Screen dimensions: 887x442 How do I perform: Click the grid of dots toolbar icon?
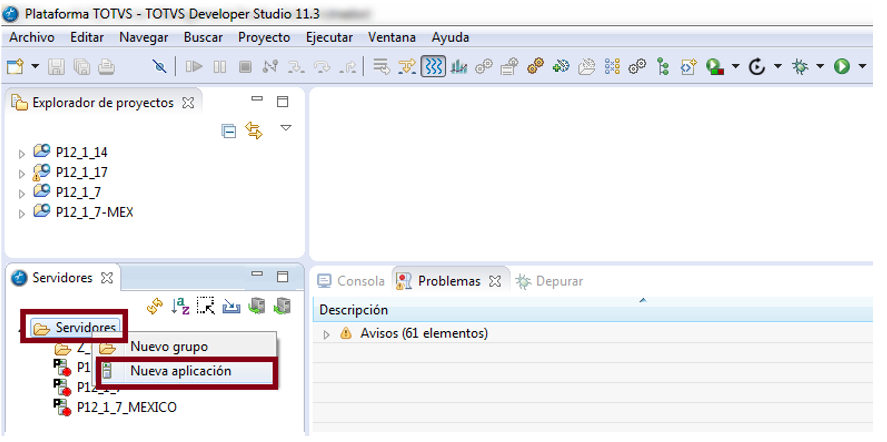pyautogui.click(x=612, y=67)
